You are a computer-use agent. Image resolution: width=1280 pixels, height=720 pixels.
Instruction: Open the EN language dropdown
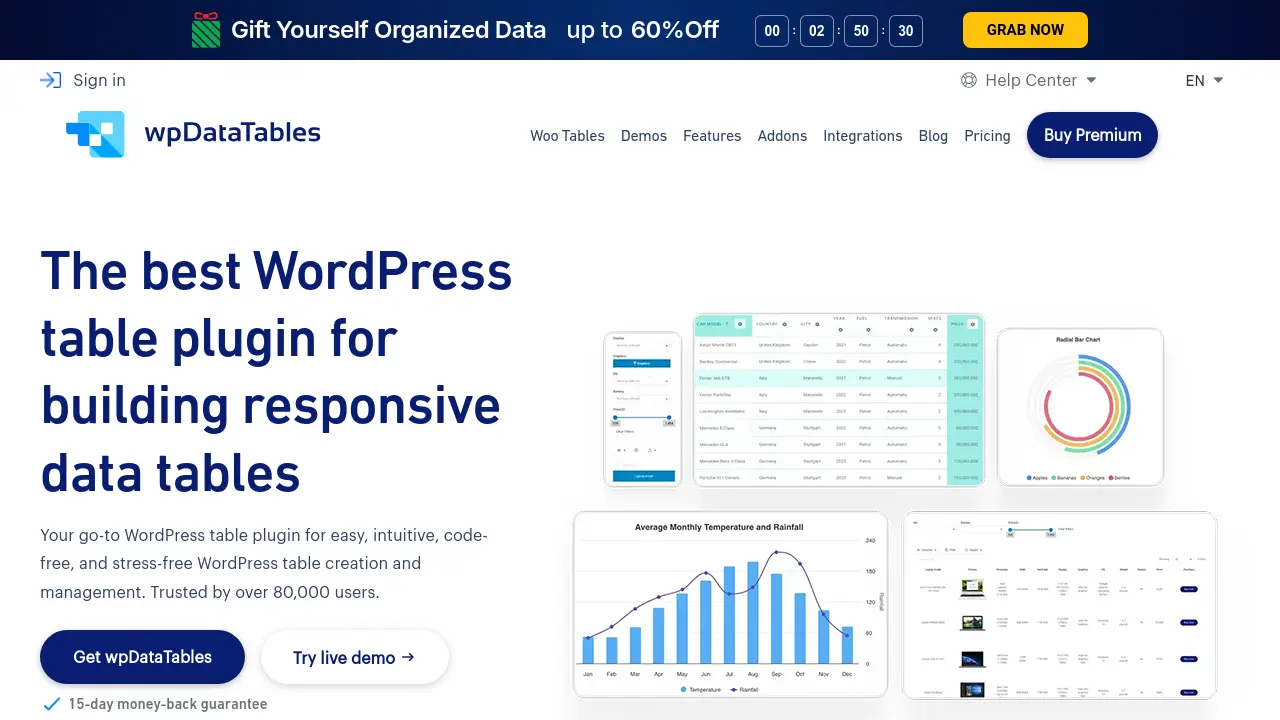tap(1204, 80)
